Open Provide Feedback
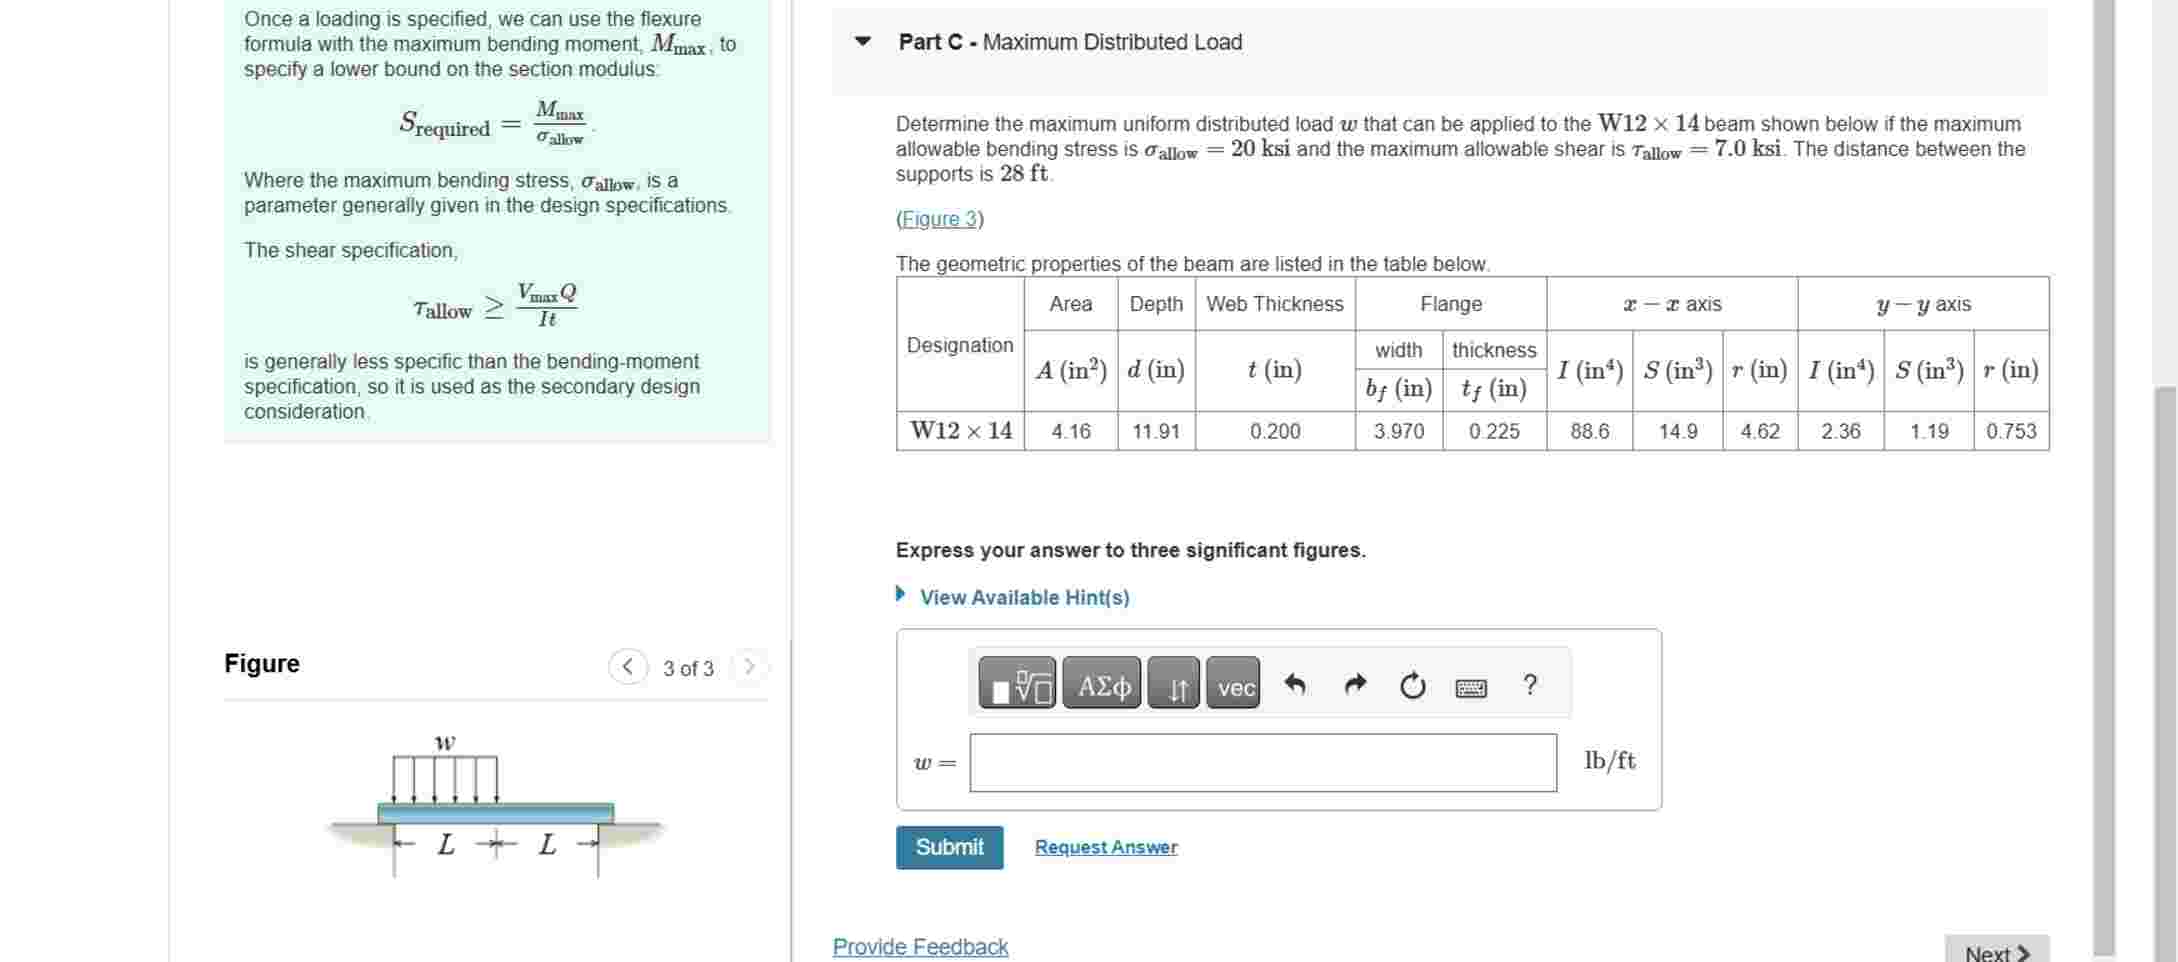Screen dimensions: 2178x962 coord(920,946)
